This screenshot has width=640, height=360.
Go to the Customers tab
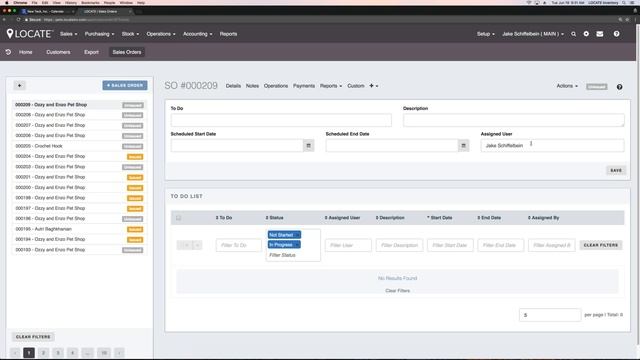tap(58, 52)
